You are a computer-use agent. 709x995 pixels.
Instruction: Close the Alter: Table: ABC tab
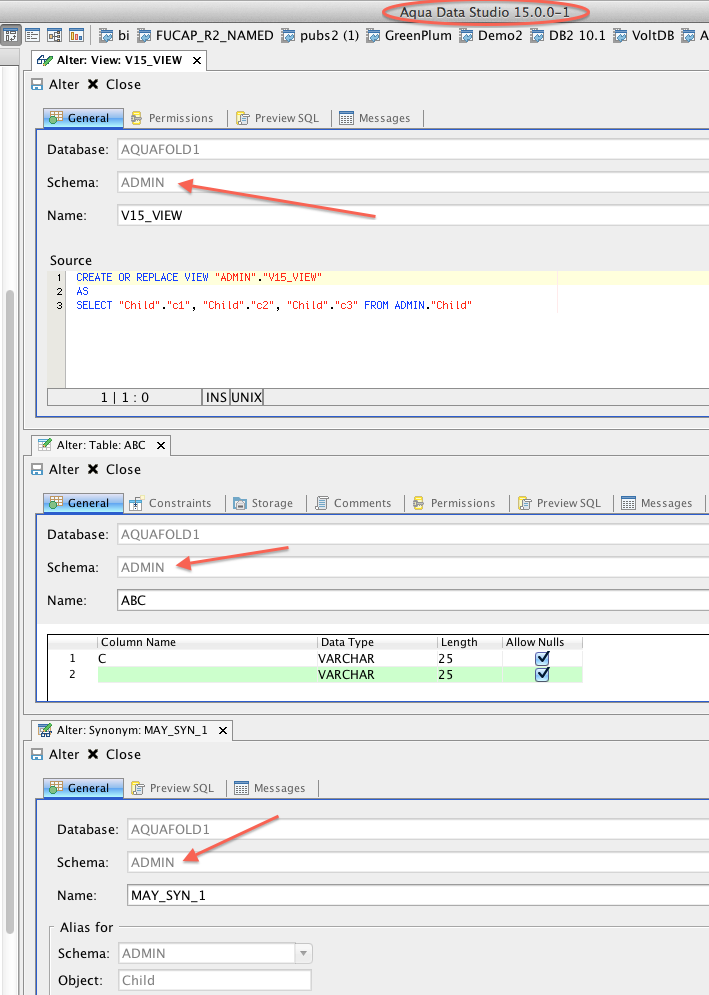point(161,445)
